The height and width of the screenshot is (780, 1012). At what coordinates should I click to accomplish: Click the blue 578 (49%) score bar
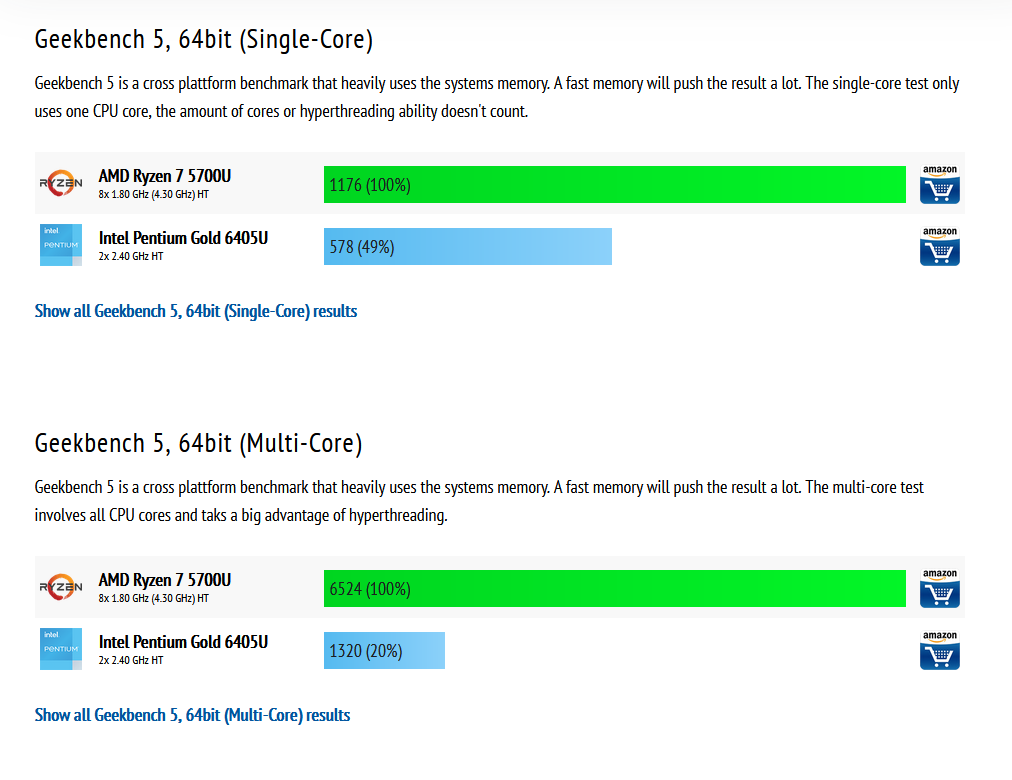tap(468, 246)
